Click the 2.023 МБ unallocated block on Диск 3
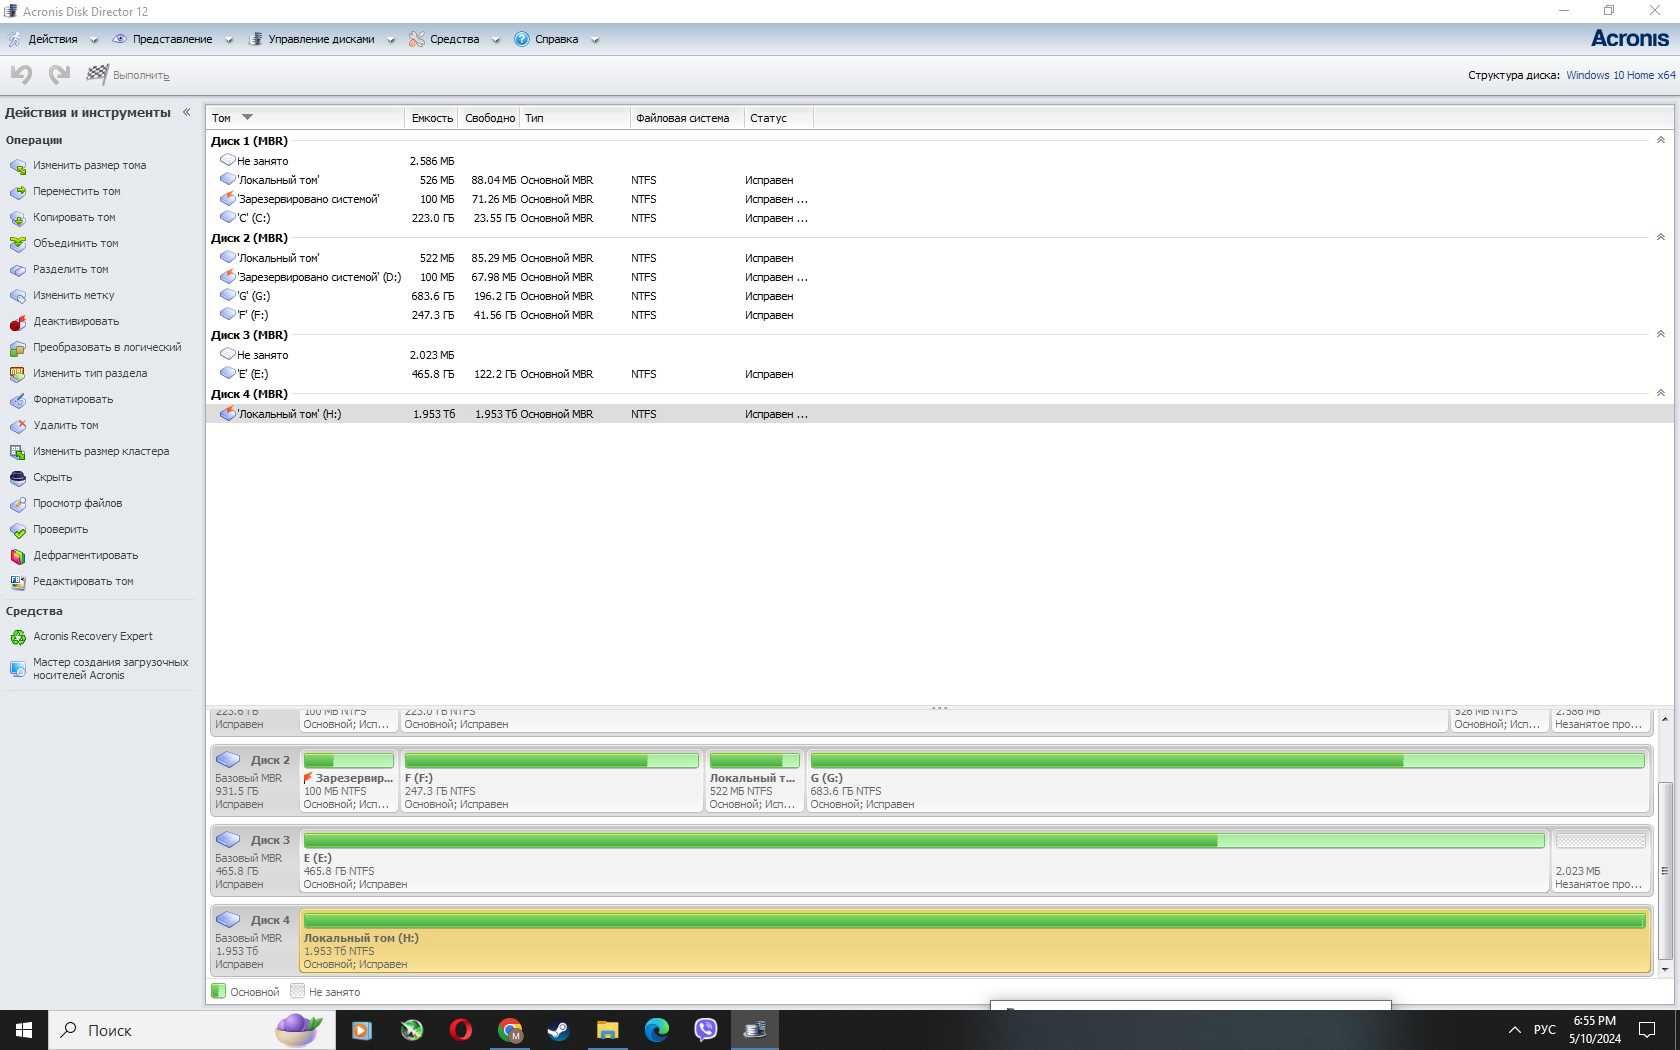This screenshot has width=1680, height=1050. pyautogui.click(x=1600, y=859)
